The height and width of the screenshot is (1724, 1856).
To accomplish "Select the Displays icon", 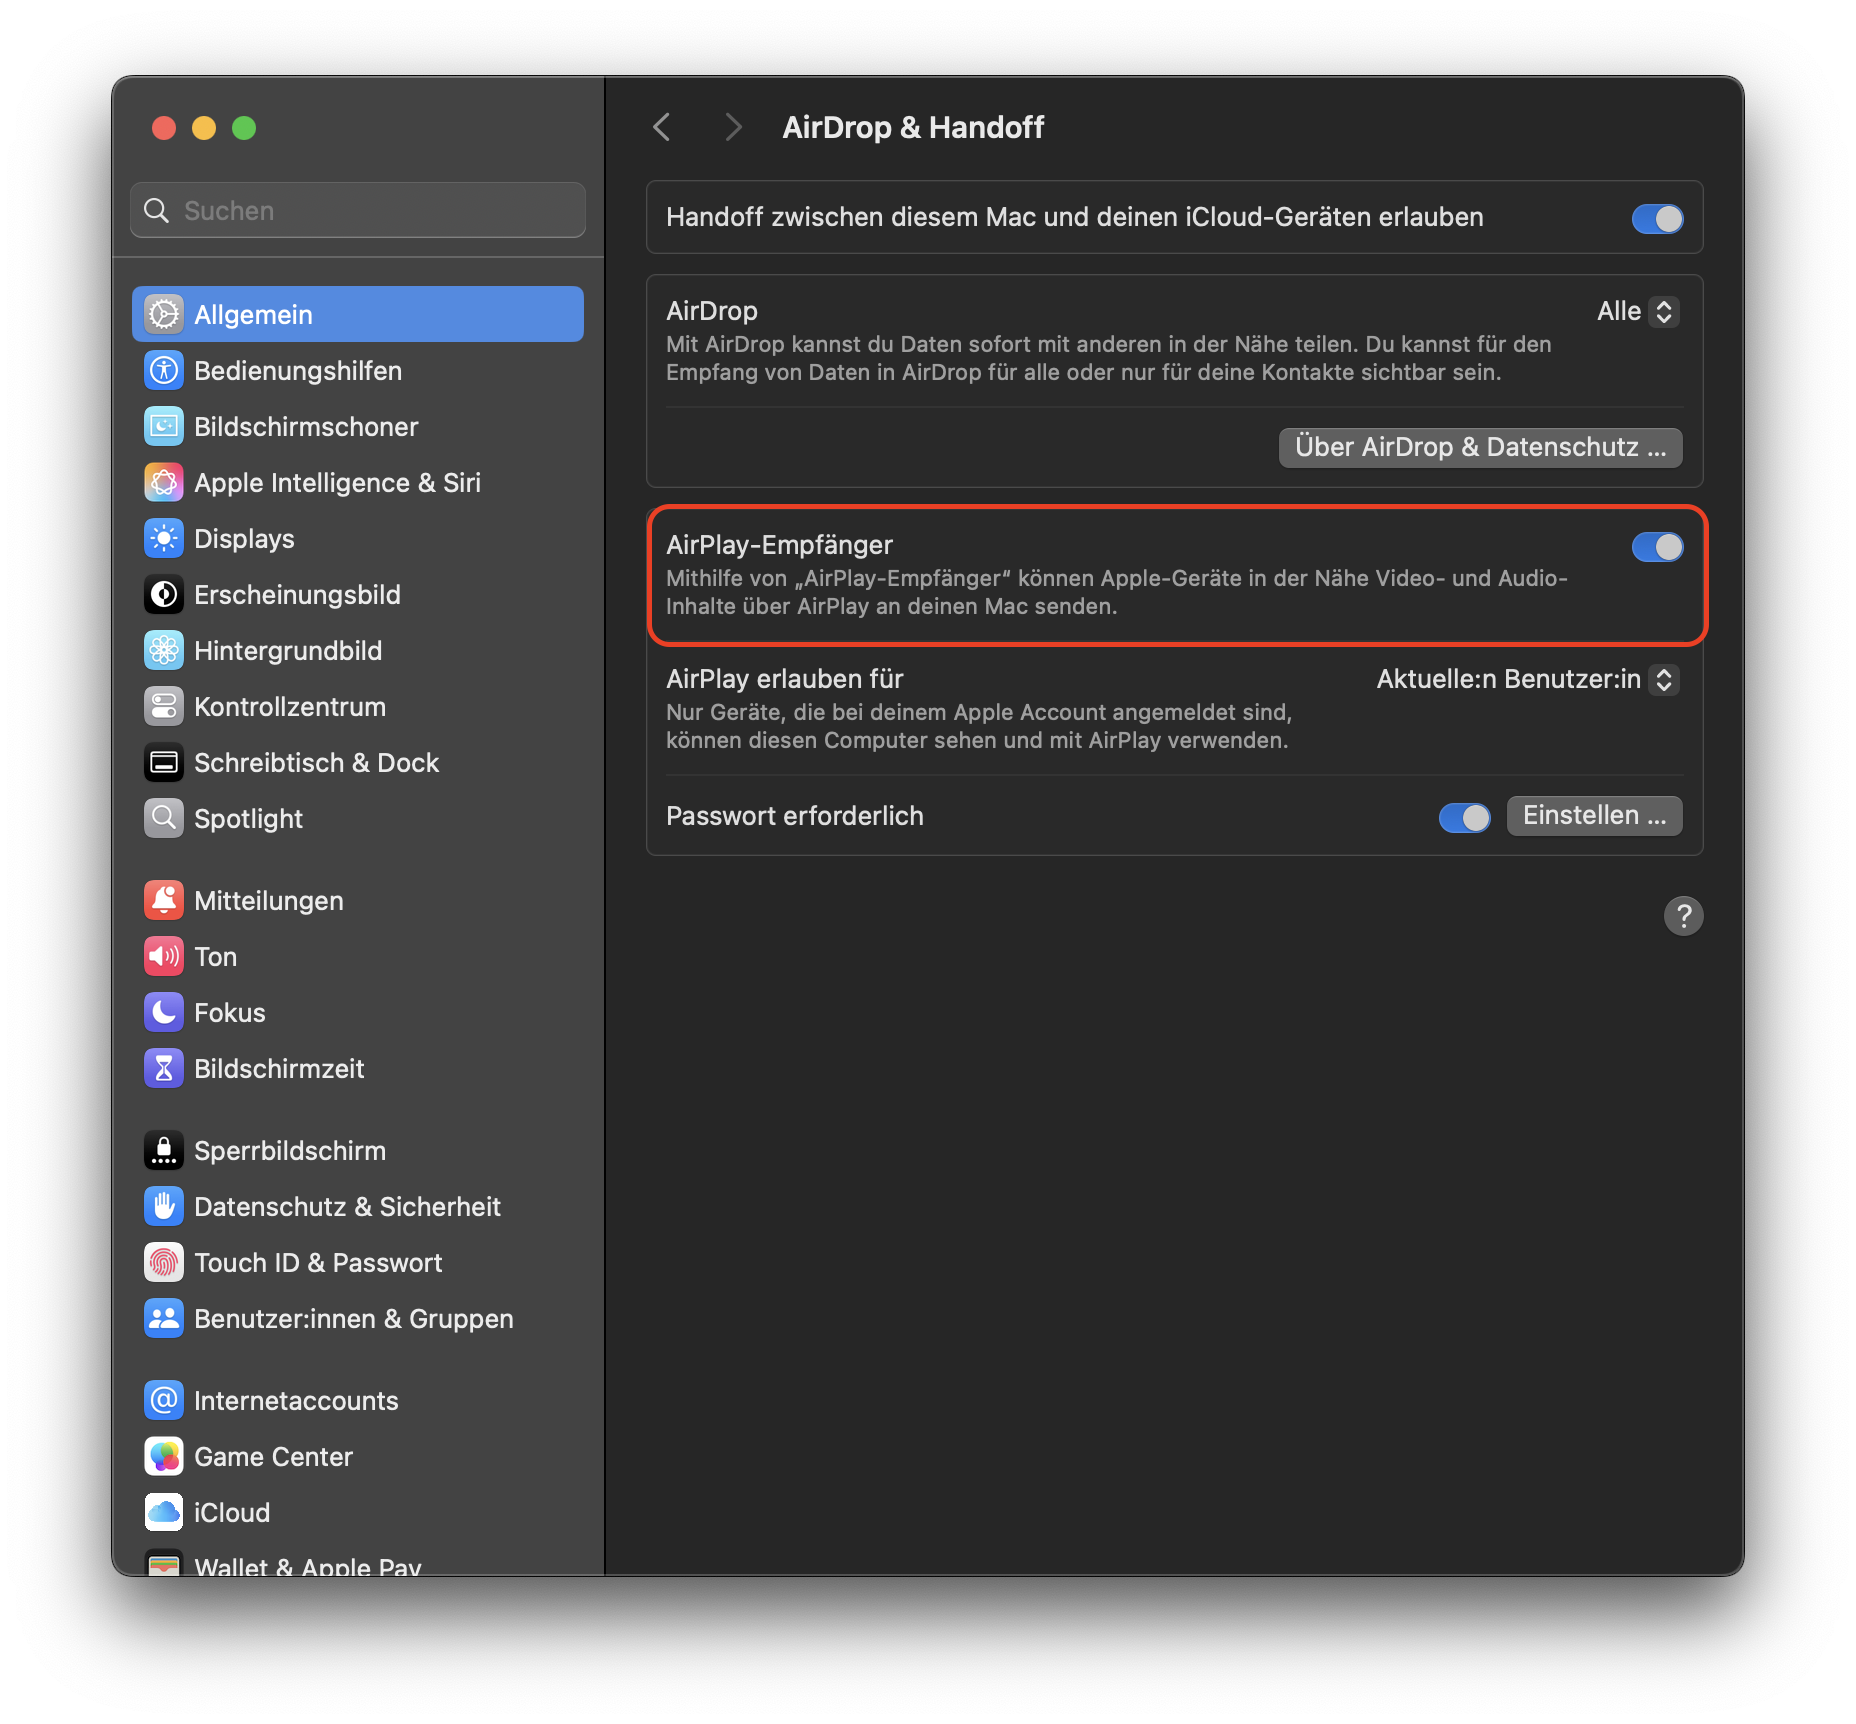I will (164, 538).
